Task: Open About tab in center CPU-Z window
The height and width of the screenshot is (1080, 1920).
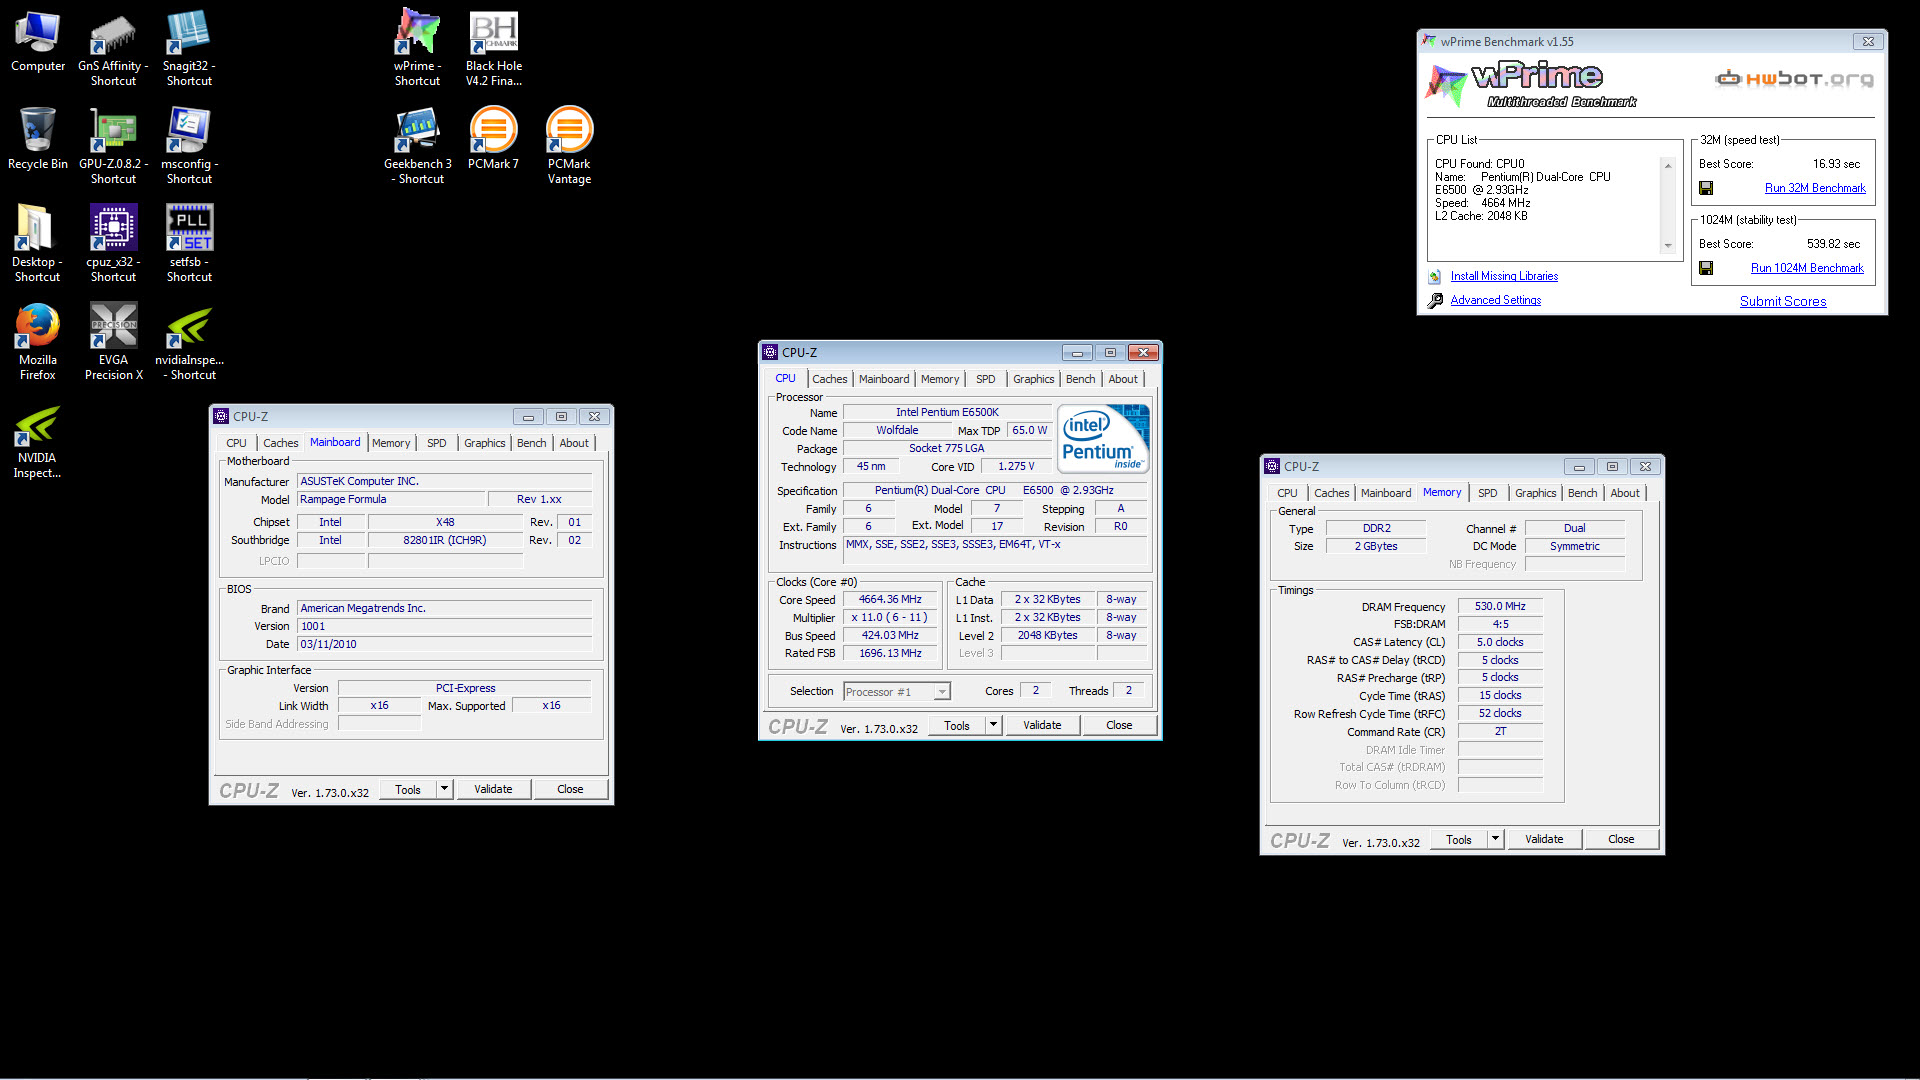Action: coord(1123,379)
